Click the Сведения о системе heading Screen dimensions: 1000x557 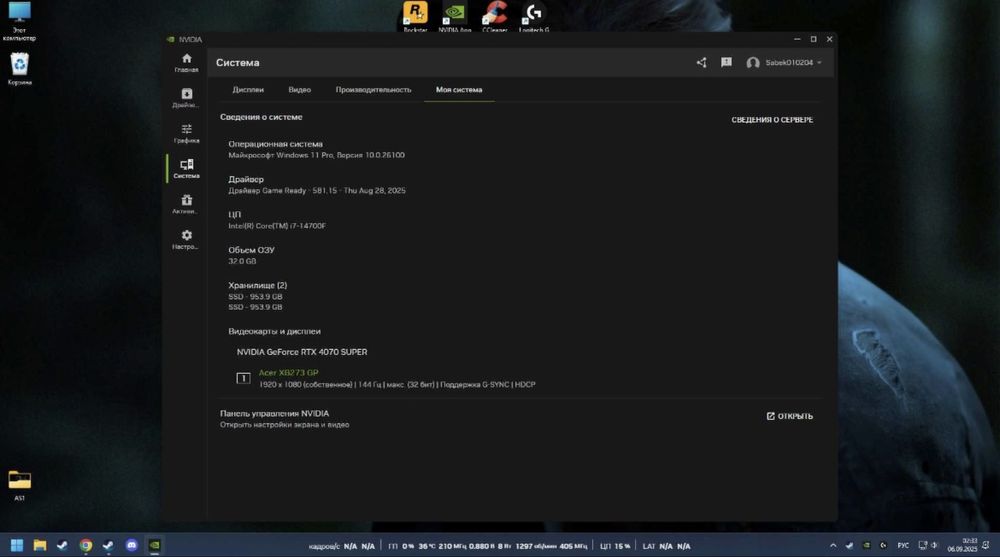[x=261, y=117]
